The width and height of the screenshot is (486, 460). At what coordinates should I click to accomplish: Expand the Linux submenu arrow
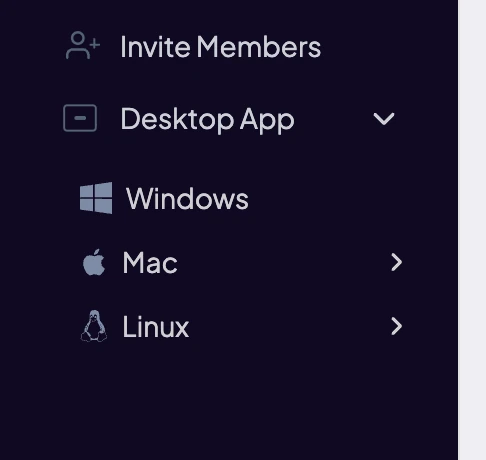[x=396, y=326]
